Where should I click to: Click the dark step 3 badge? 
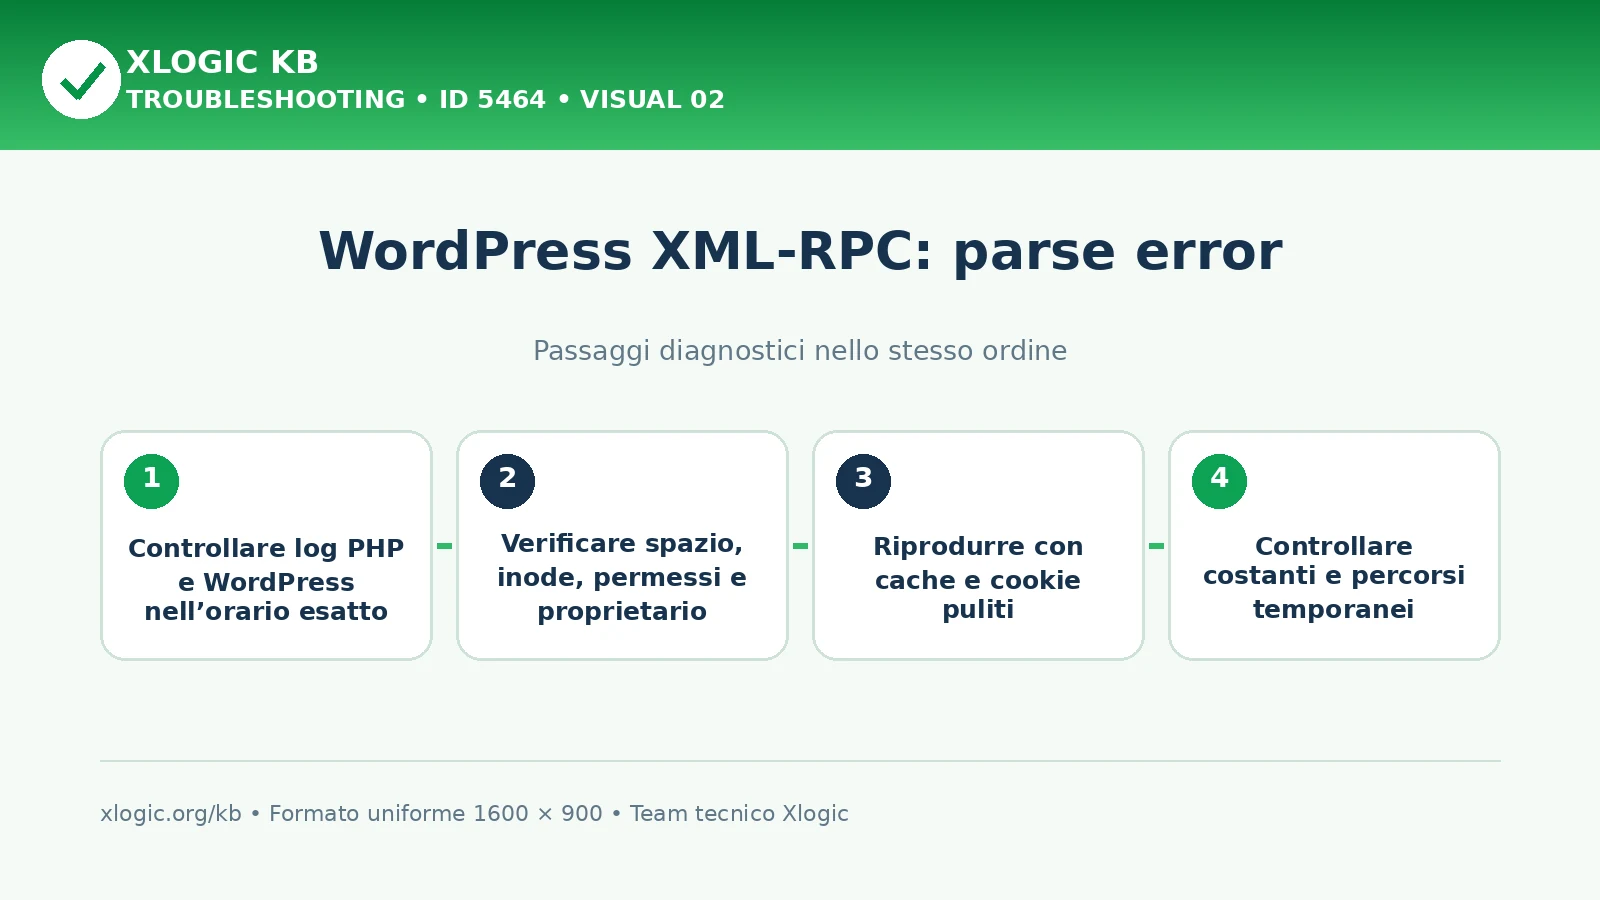pyautogui.click(x=863, y=481)
